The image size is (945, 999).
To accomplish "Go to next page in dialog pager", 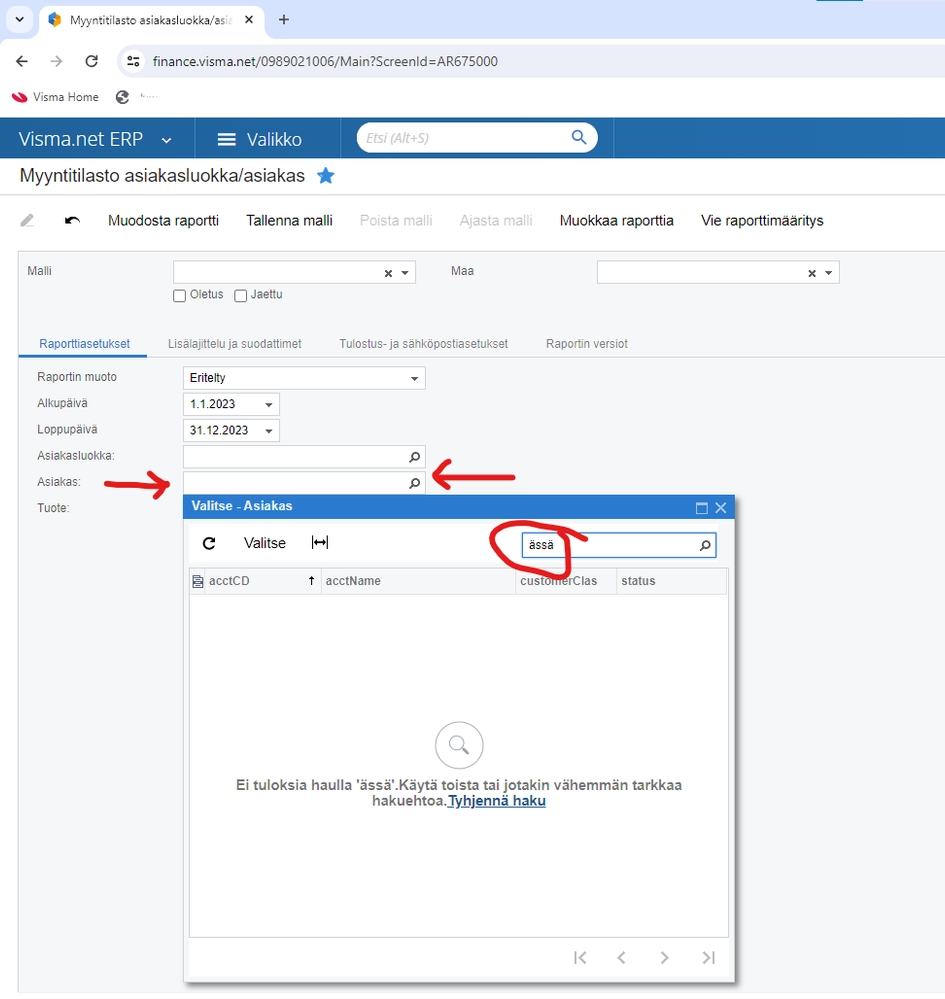I will (x=664, y=958).
